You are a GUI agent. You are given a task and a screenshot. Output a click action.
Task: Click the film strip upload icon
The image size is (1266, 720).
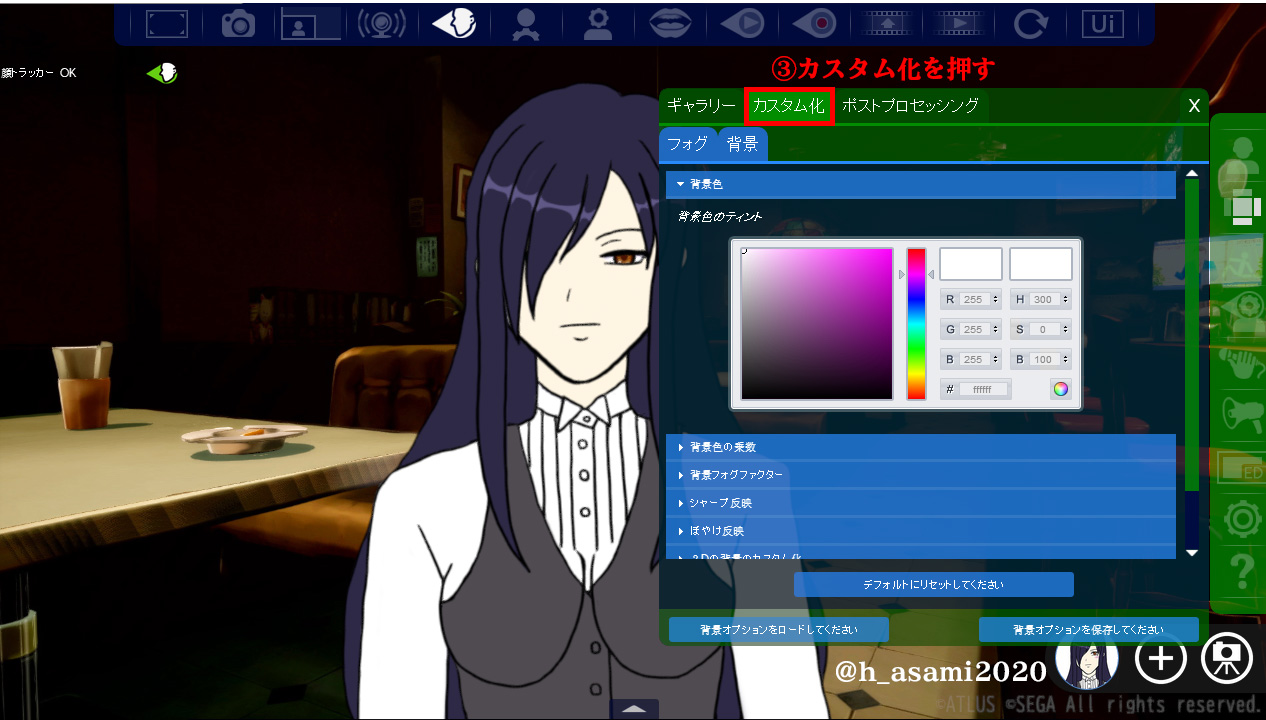coord(886,23)
